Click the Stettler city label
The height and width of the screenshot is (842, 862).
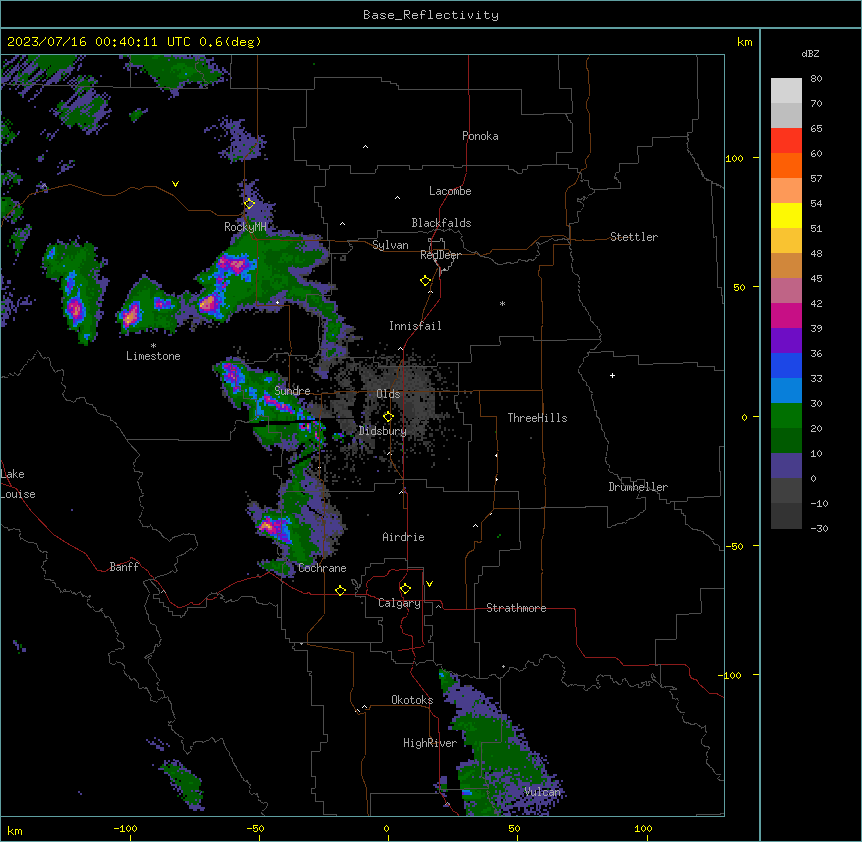(633, 237)
